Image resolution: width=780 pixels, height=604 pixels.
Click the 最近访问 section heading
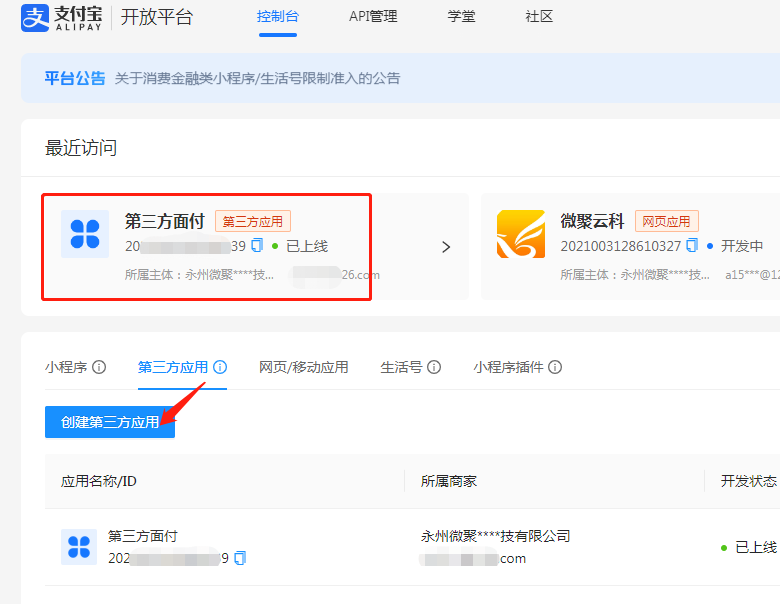pyautogui.click(x=81, y=148)
